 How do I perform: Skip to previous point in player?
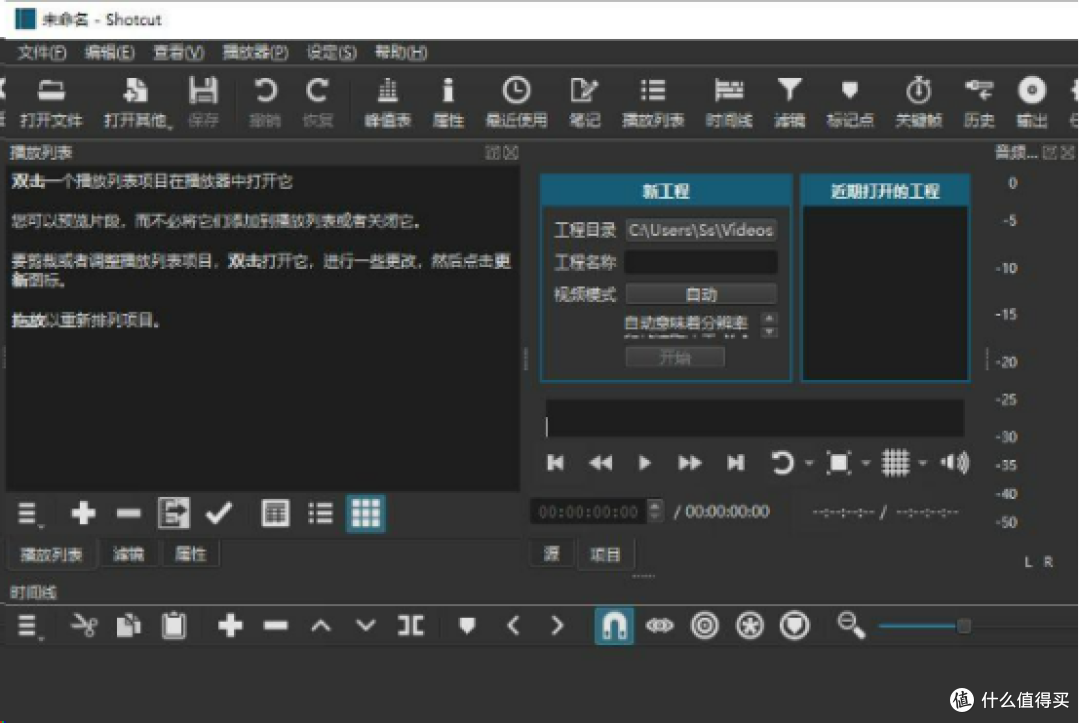tap(555, 463)
